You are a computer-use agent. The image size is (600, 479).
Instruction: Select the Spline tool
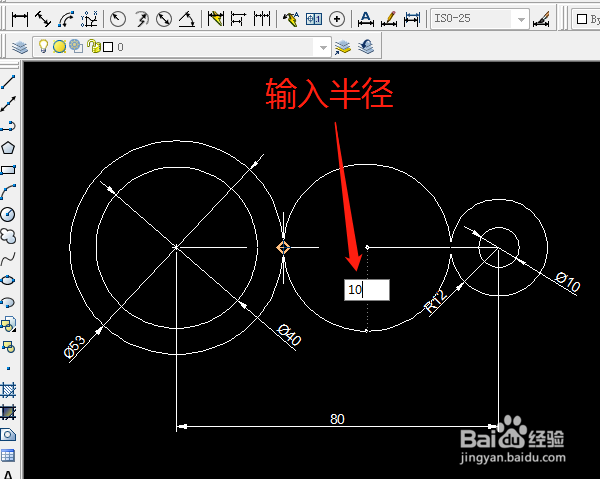click(8, 258)
